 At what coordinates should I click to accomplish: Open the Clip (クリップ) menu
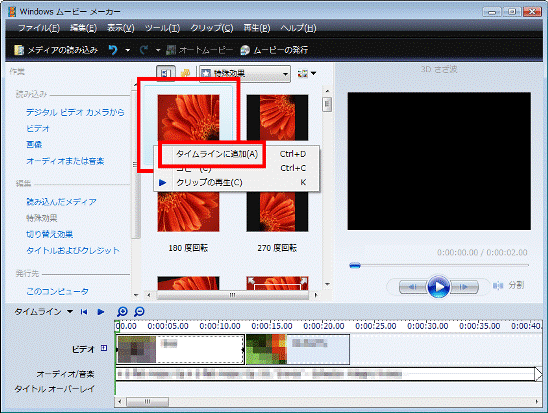point(212,28)
